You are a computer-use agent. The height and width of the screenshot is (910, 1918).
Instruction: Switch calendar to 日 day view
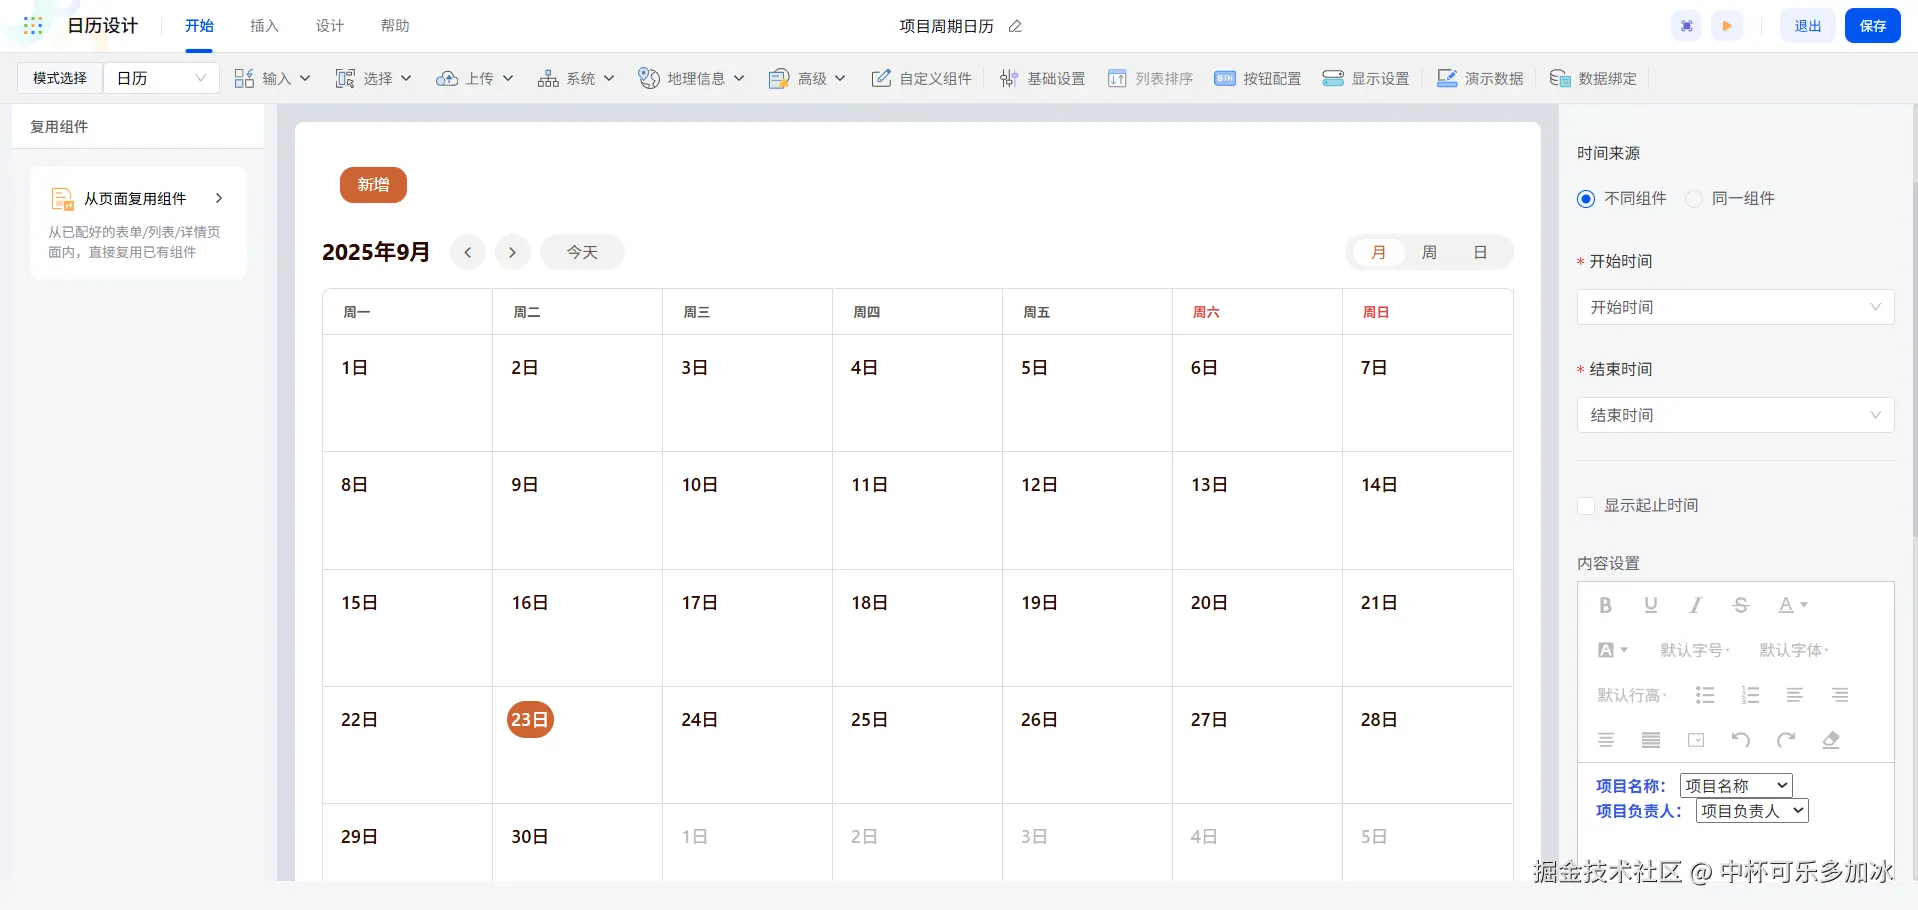[1480, 253]
